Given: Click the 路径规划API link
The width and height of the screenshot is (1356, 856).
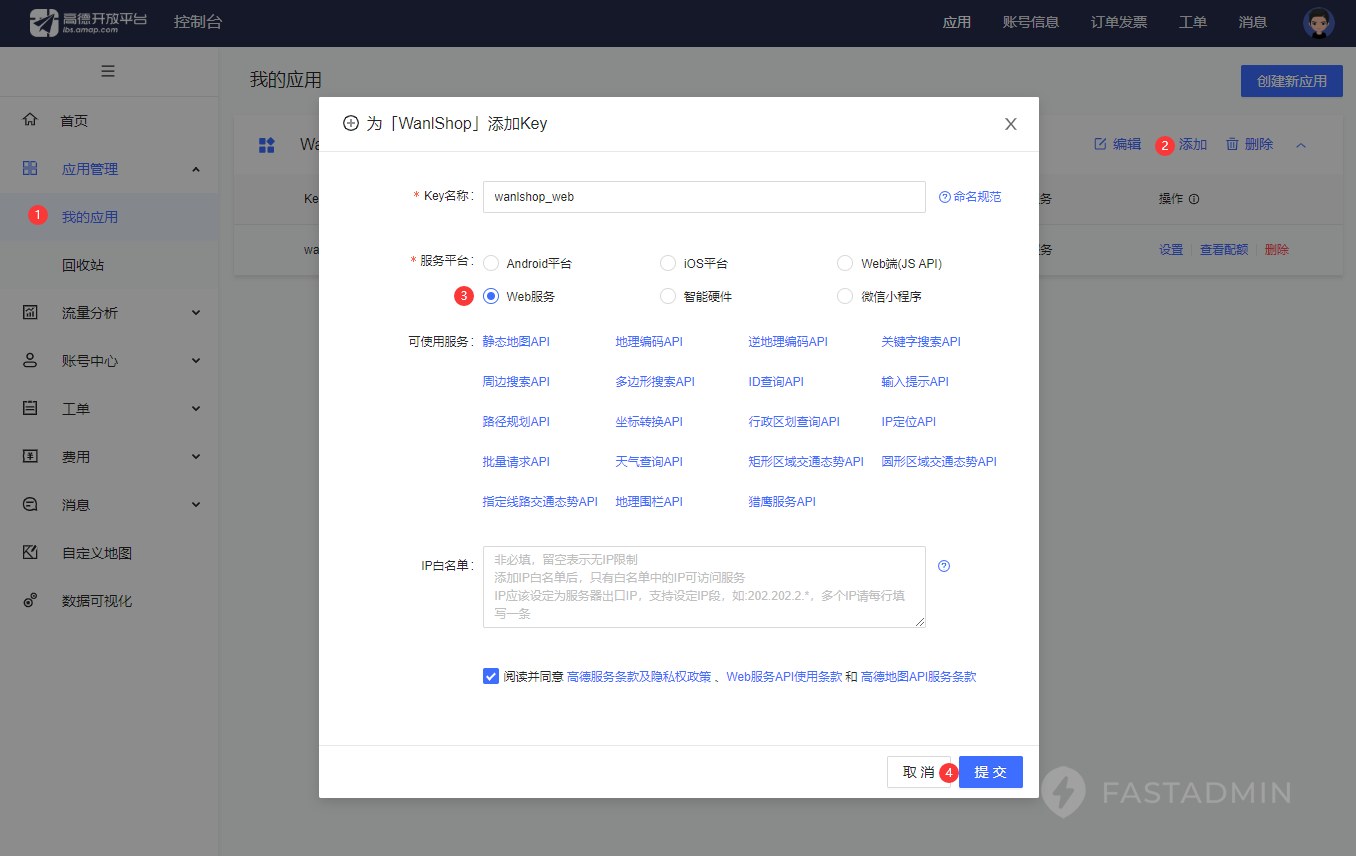Looking at the screenshot, I should coord(516,422).
